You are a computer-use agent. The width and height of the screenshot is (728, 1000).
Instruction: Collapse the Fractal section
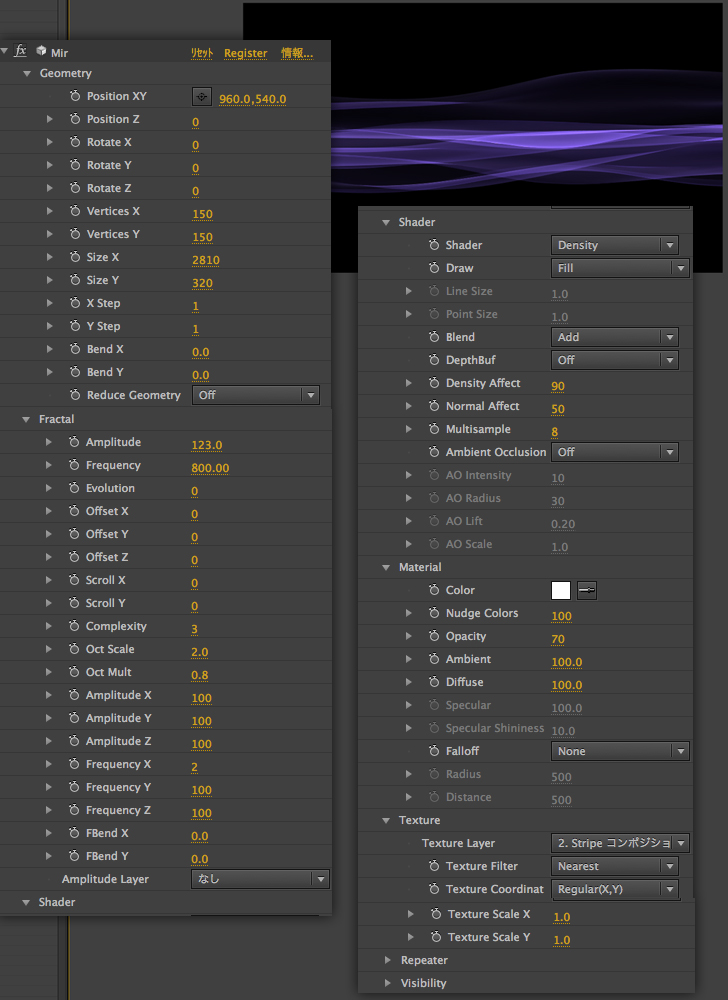click(x=26, y=419)
